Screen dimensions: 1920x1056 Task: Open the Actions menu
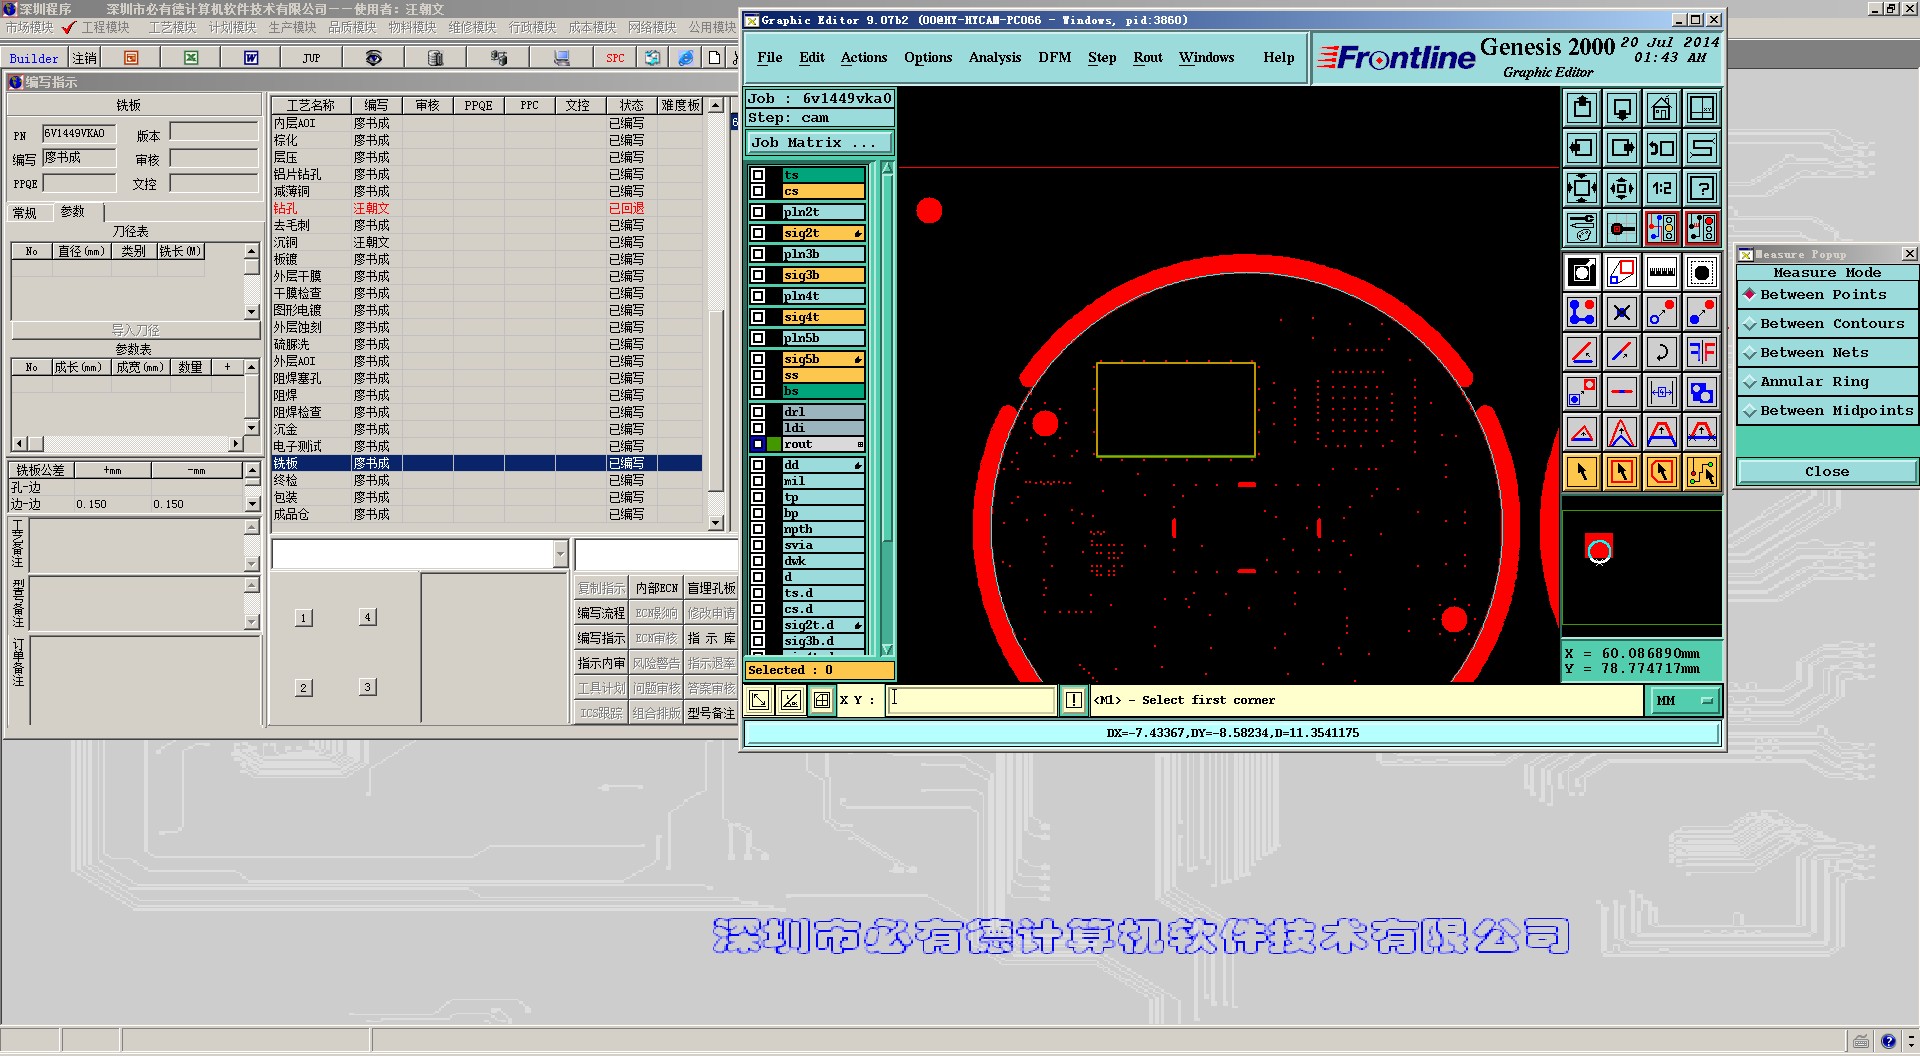click(x=864, y=58)
